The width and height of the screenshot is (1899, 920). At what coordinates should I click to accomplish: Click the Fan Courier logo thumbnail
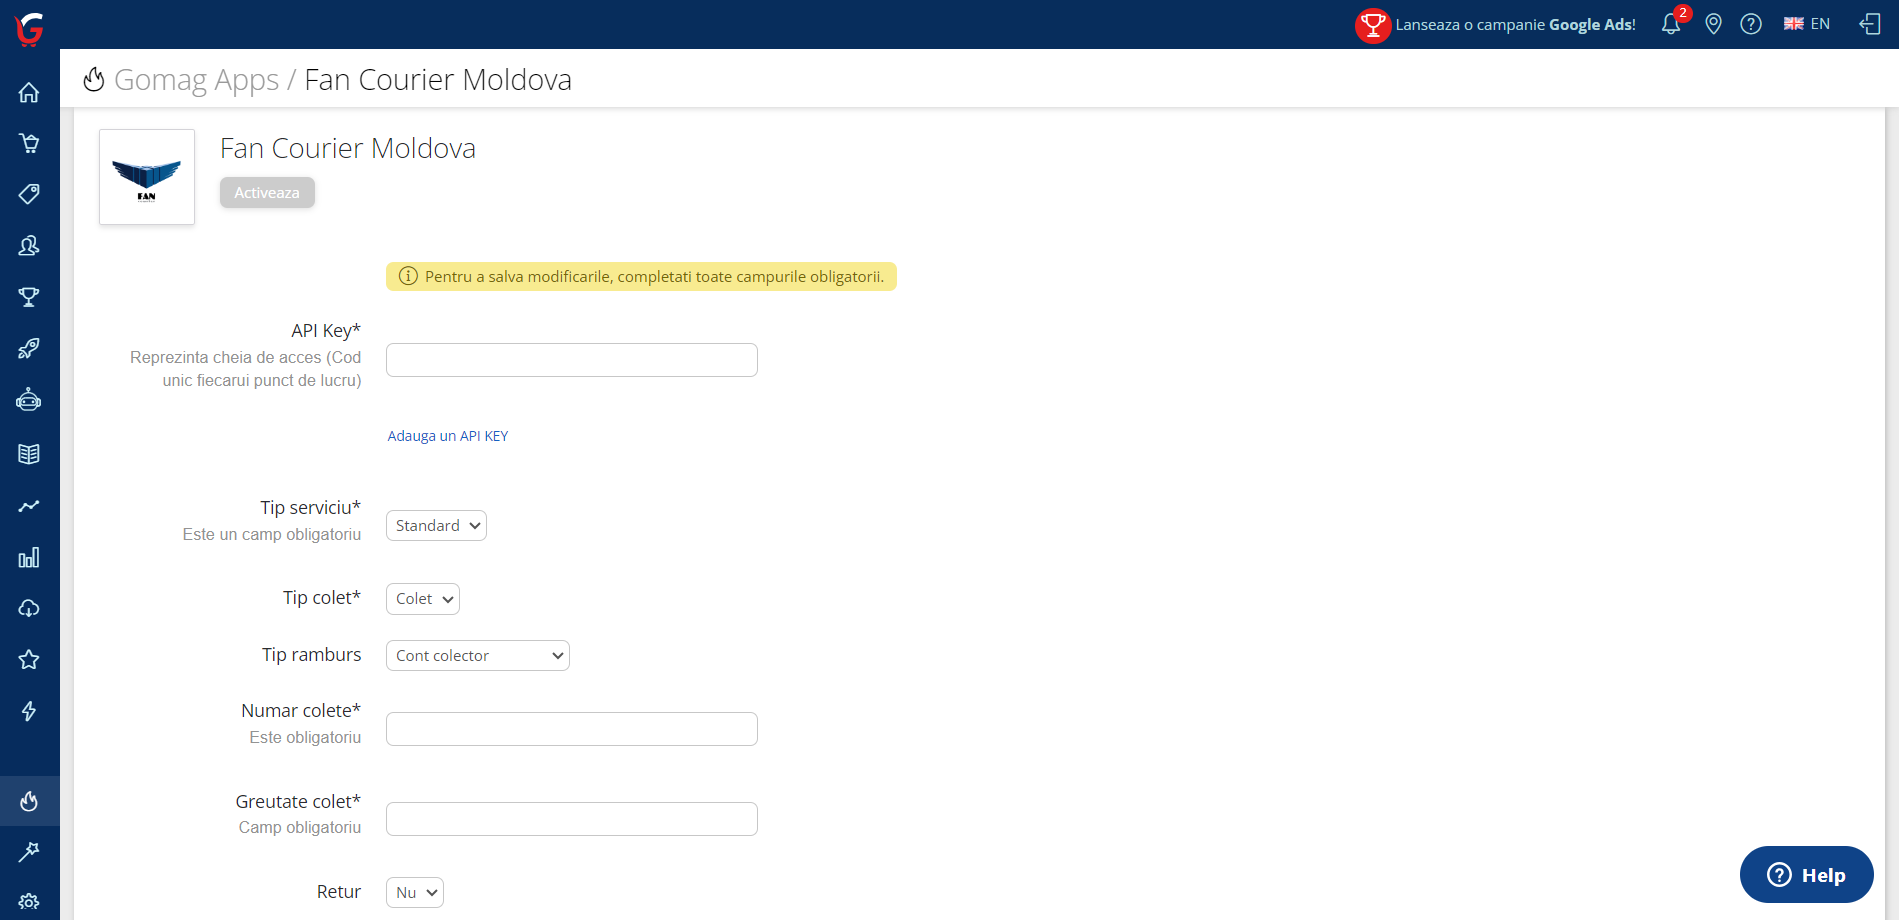(147, 177)
